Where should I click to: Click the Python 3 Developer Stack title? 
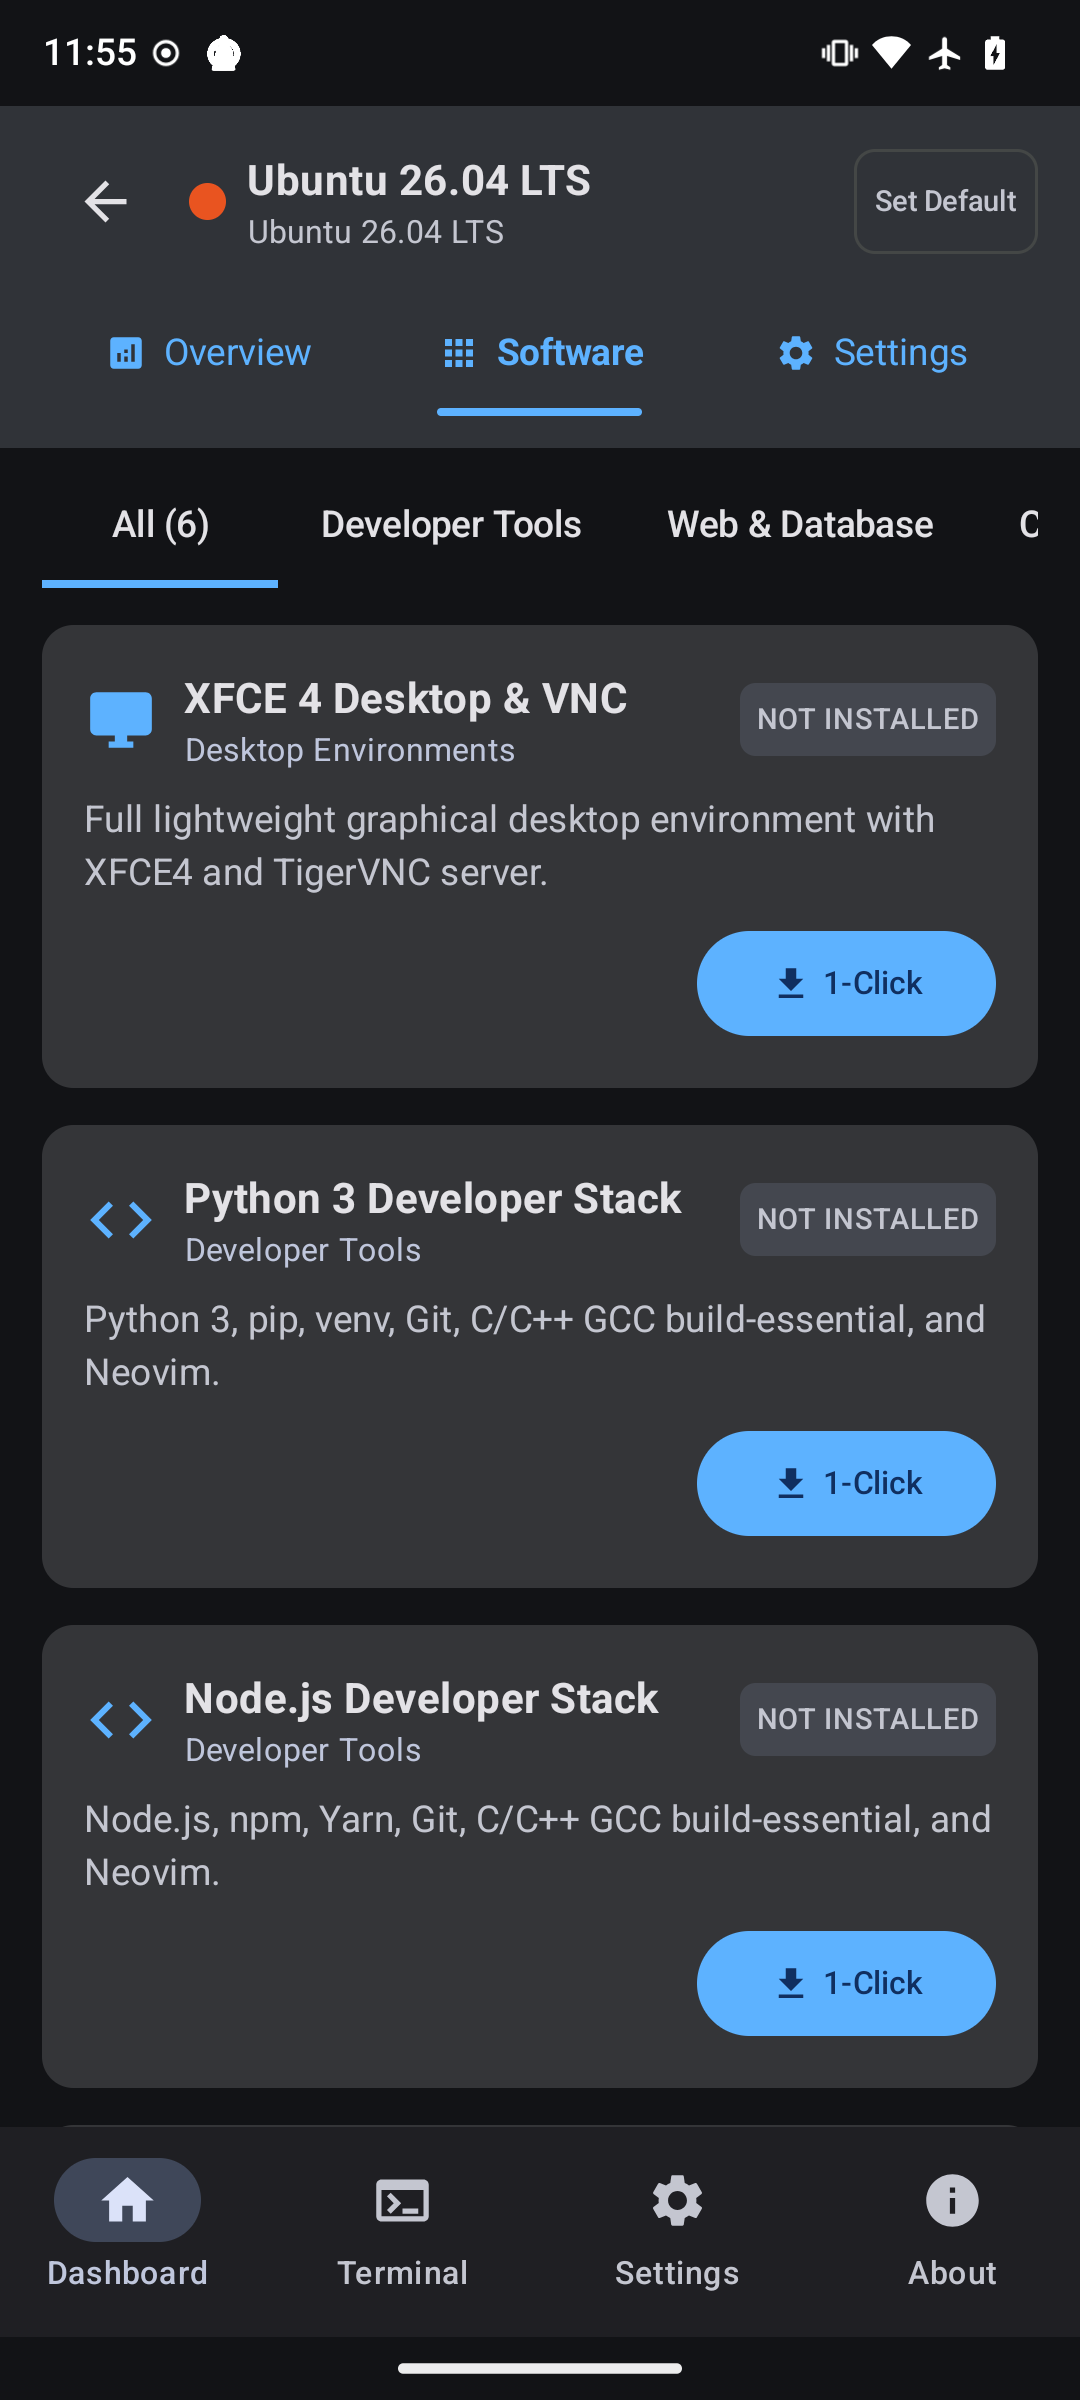click(433, 1198)
